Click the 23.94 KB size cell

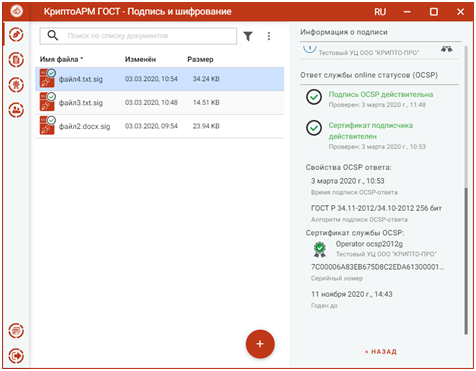coord(206,126)
